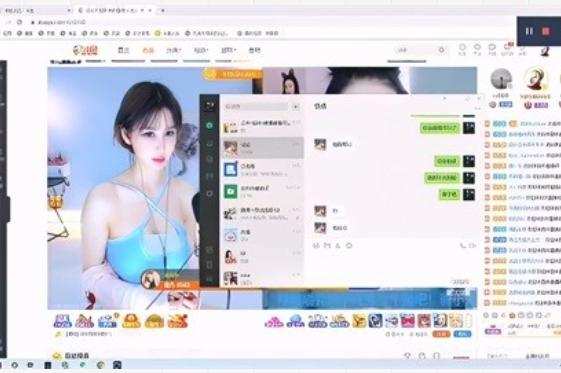This screenshot has height=373, width=561.
Task: Click the search icon in site header
Action: pyautogui.click(x=442, y=50)
